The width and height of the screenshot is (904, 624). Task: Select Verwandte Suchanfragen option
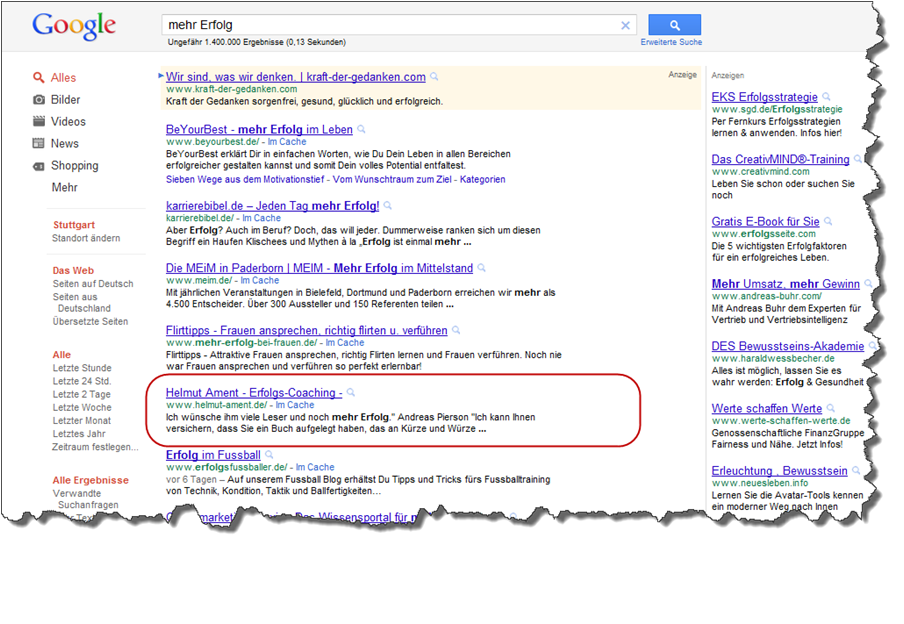(x=85, y=499)
